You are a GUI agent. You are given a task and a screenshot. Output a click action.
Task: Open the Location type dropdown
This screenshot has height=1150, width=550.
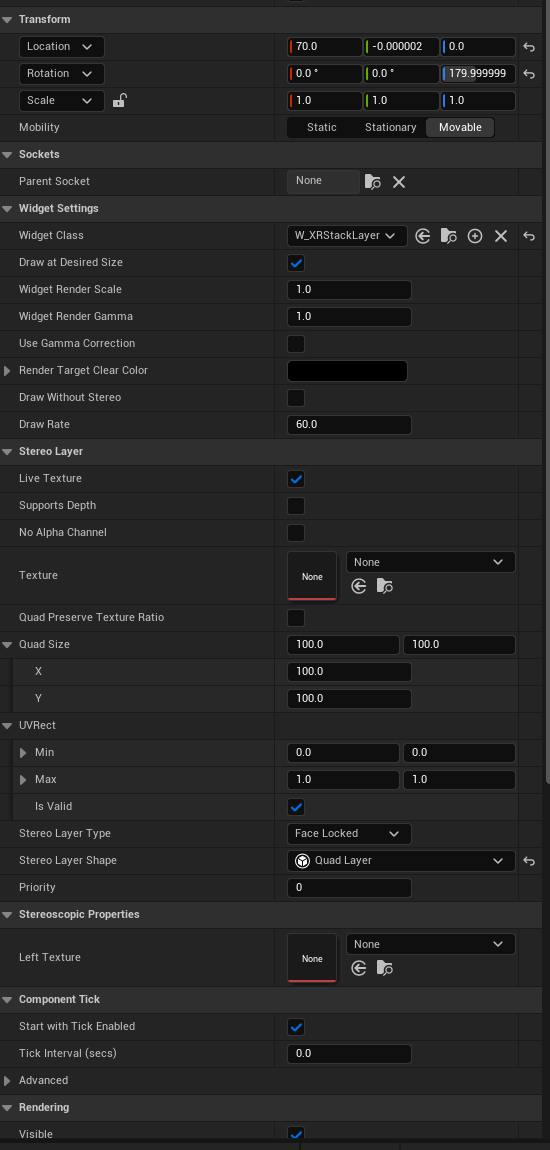[x=62, y=47]
